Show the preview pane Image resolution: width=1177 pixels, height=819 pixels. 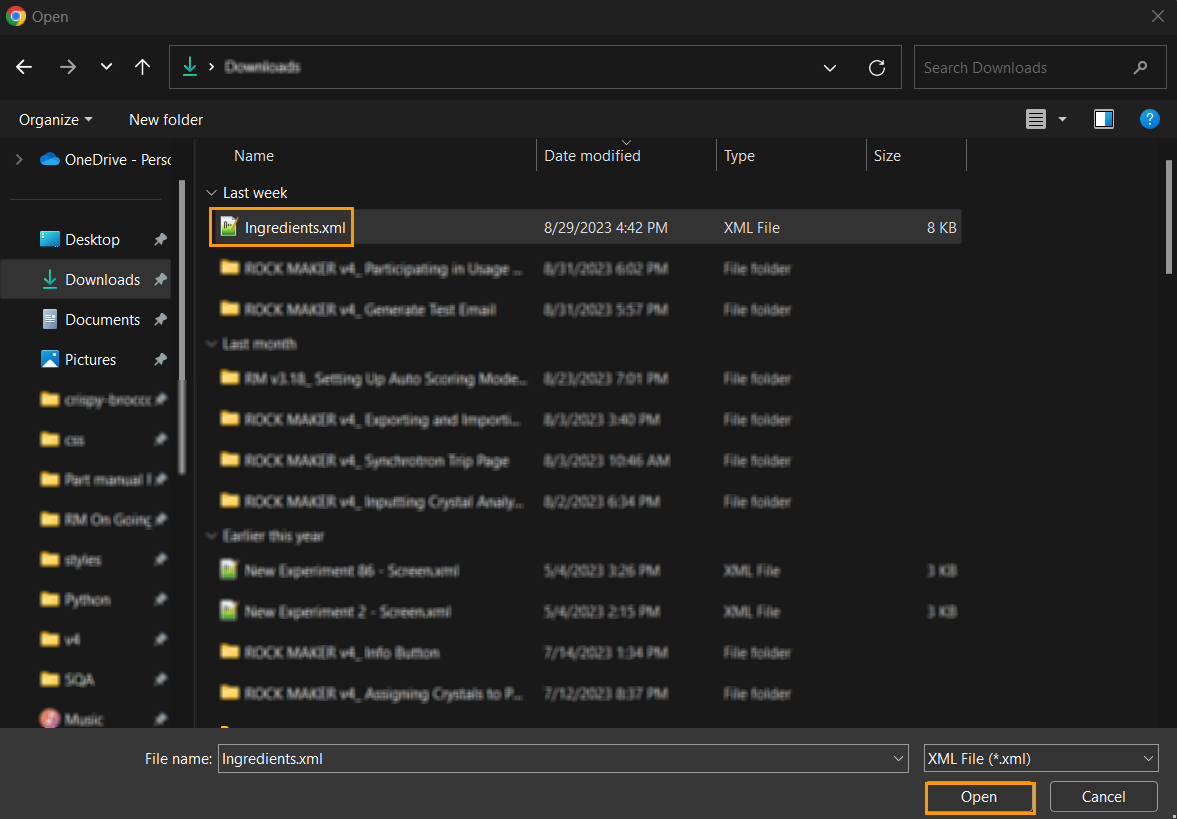1104,119
